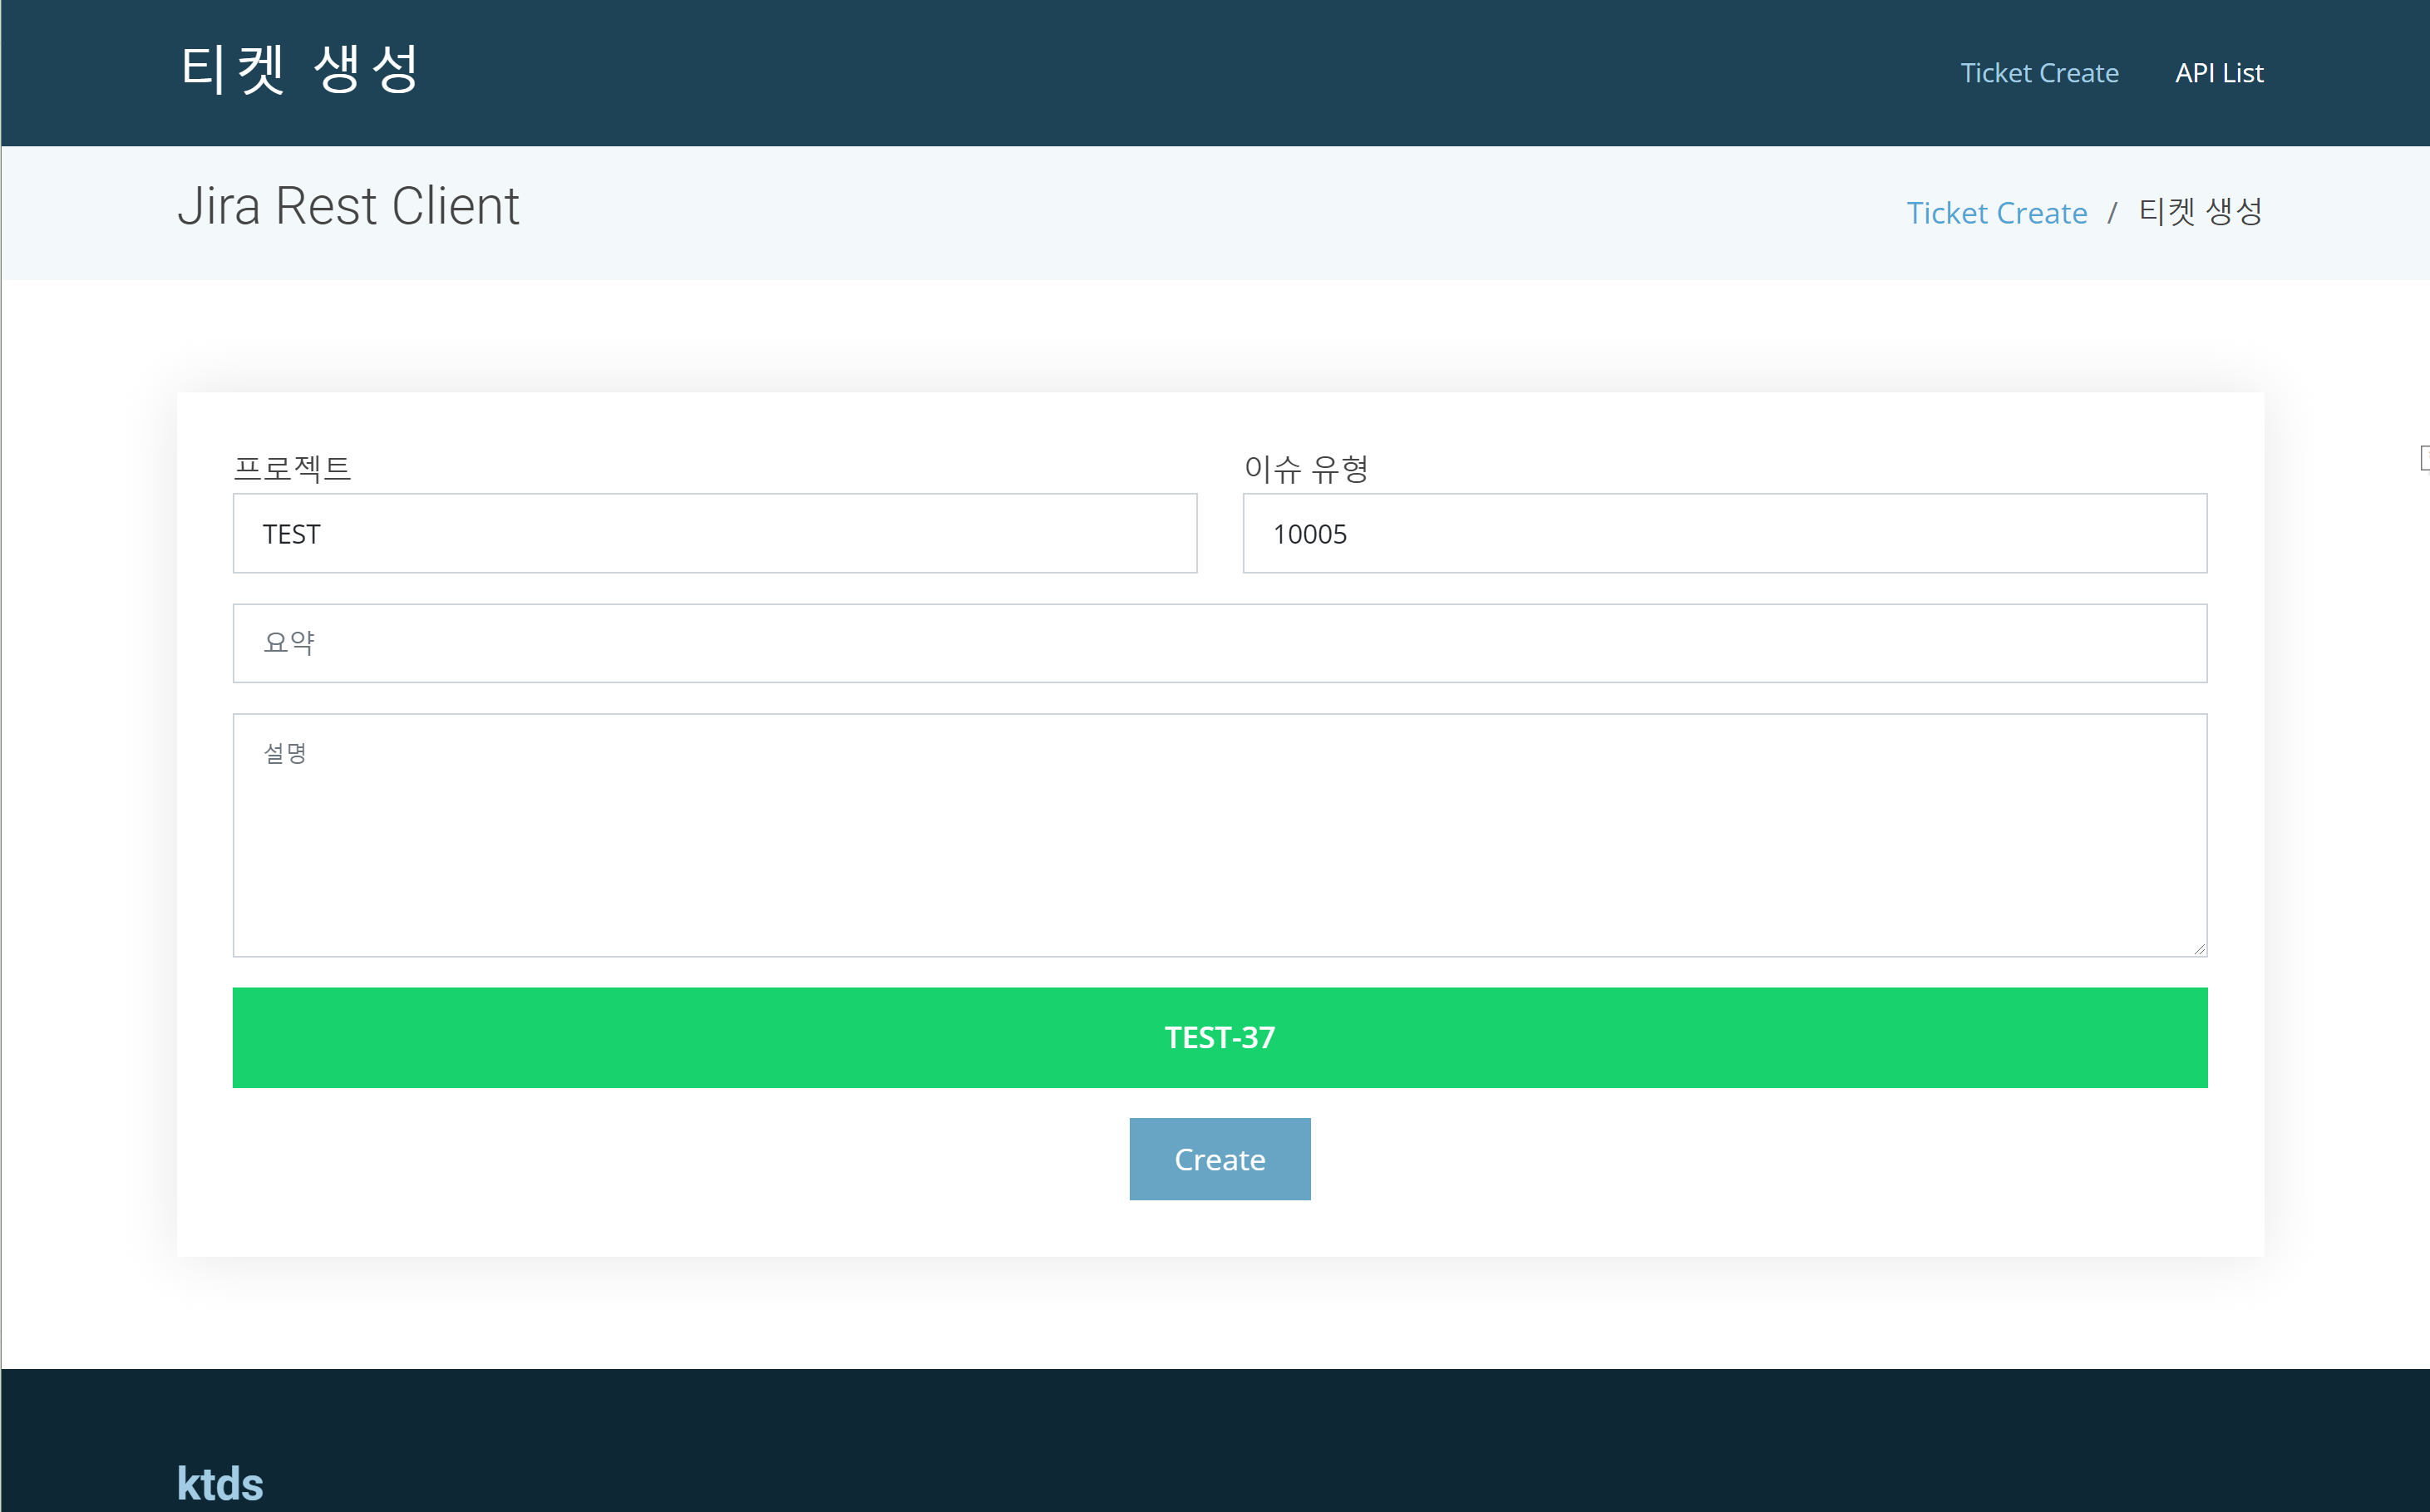
Task: Click the TEST-37 result banner
Action: pos(1218,1037)
